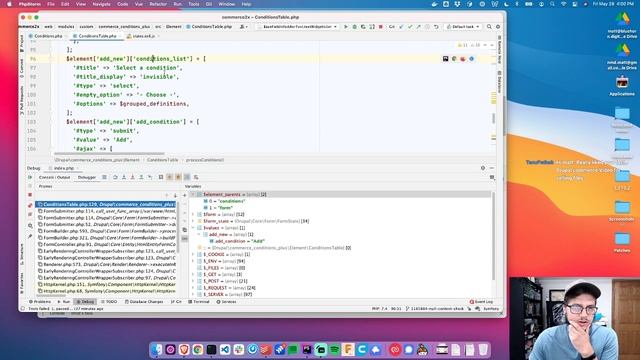Open the Services tool window button
Image resolution: width=640 pixels, height=360 pixels.
point(226,302)
